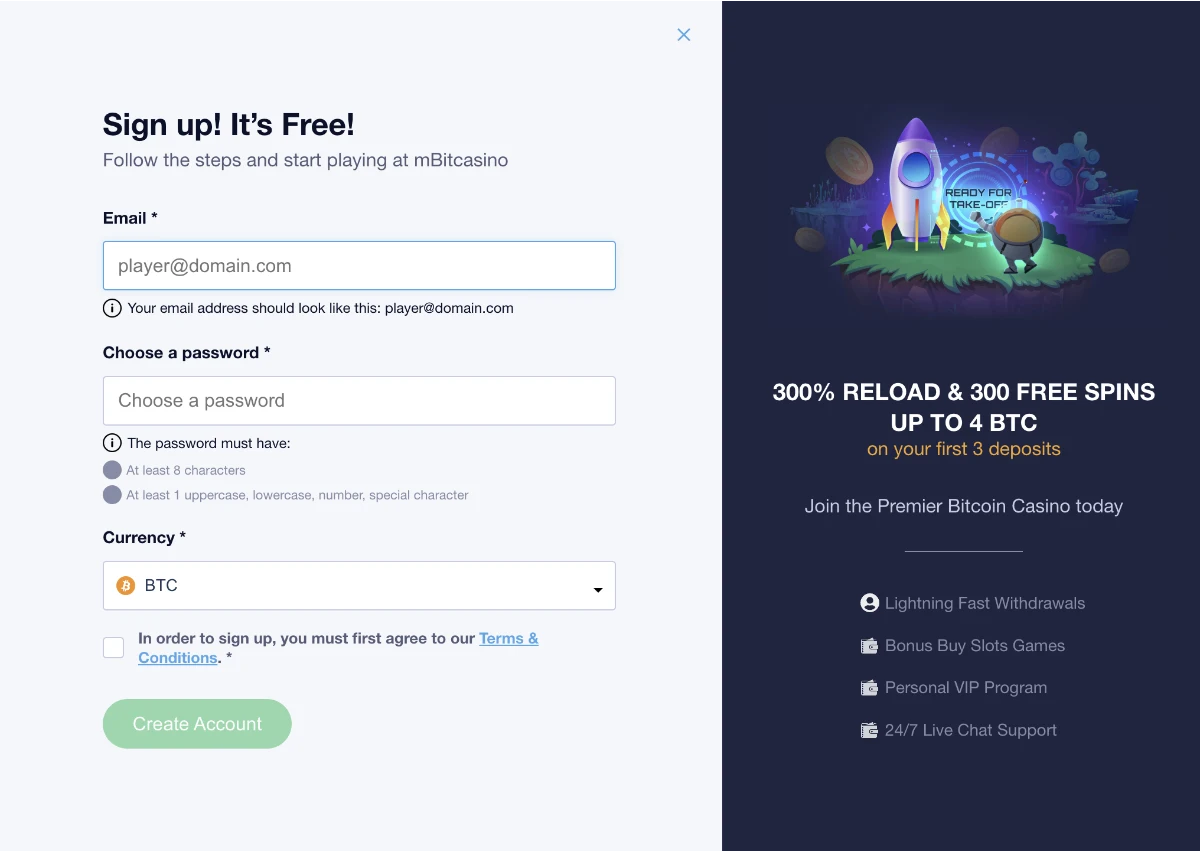Select the BTC currency combo box

coord(359,586)
